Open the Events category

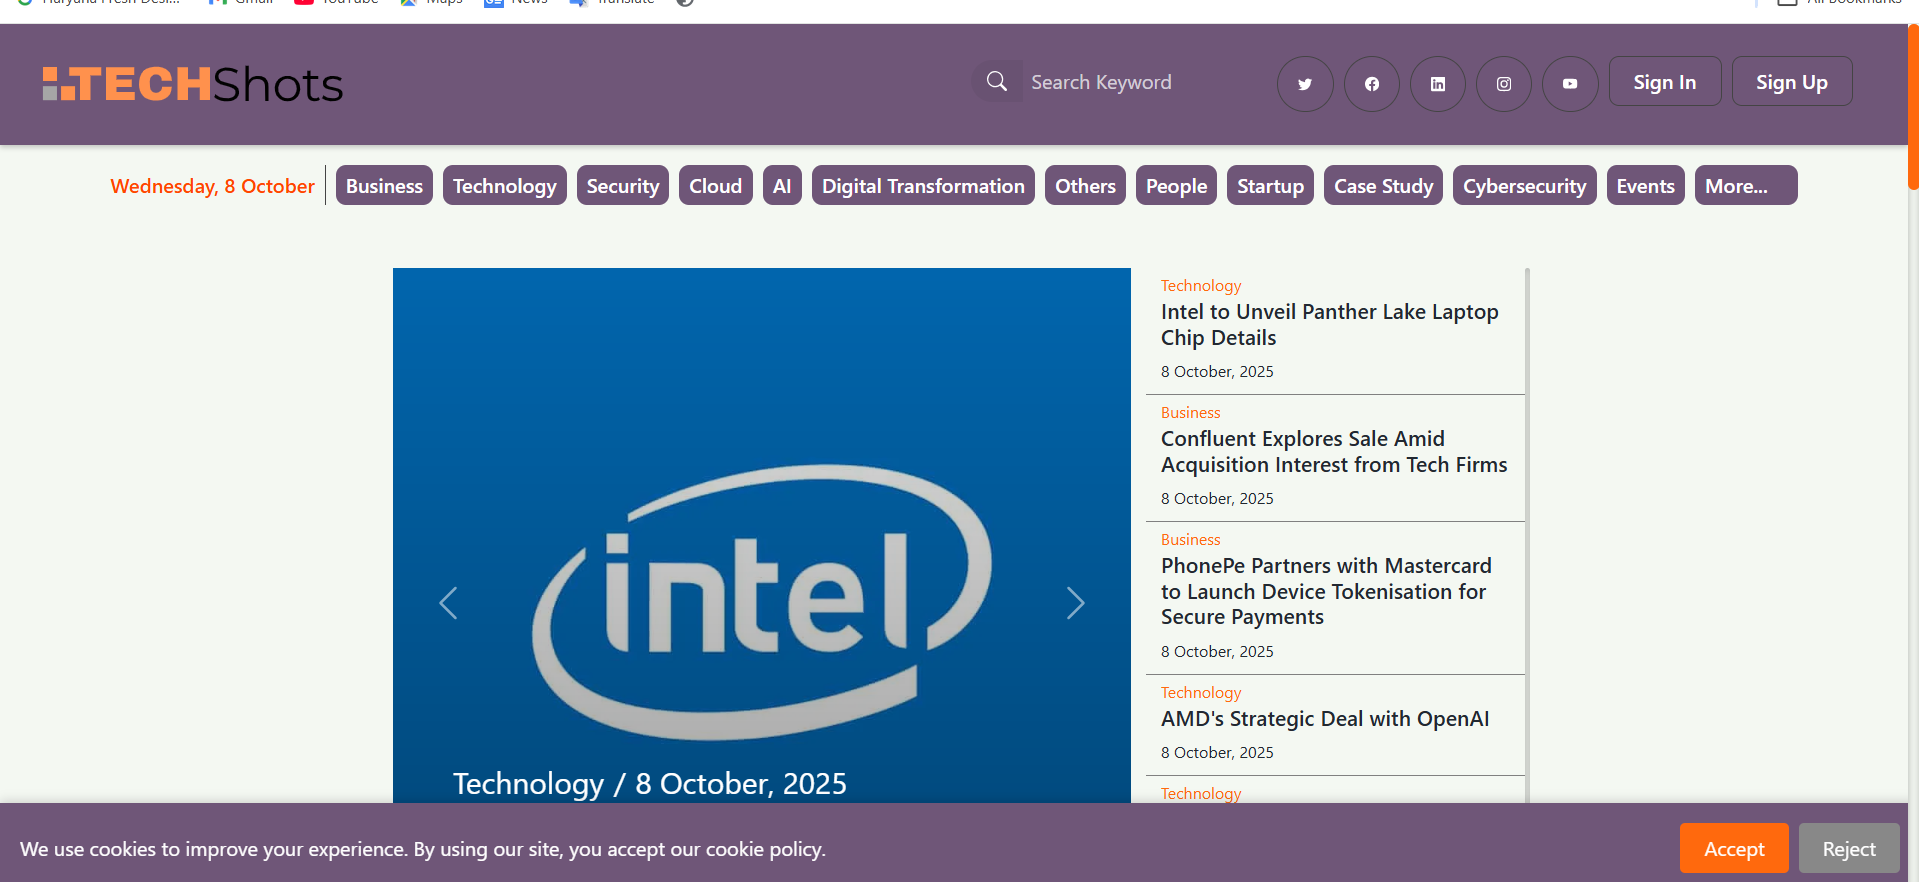(x=1645, y=186)
